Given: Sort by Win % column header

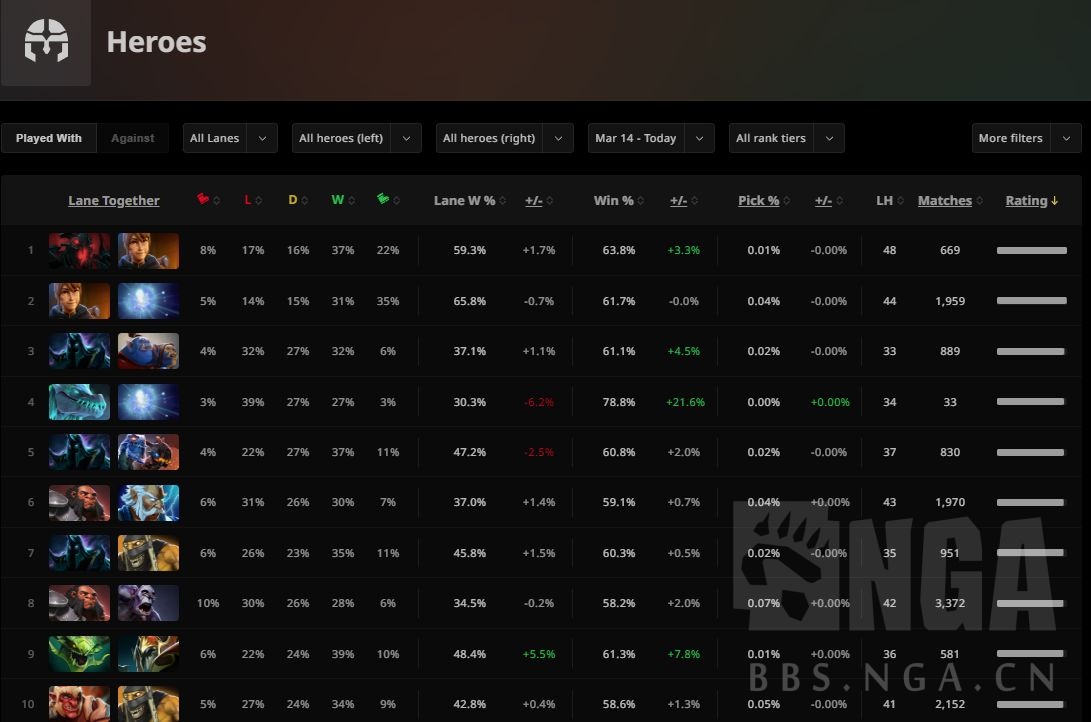Looking at the screenshot, I should (x=613, y=201).
